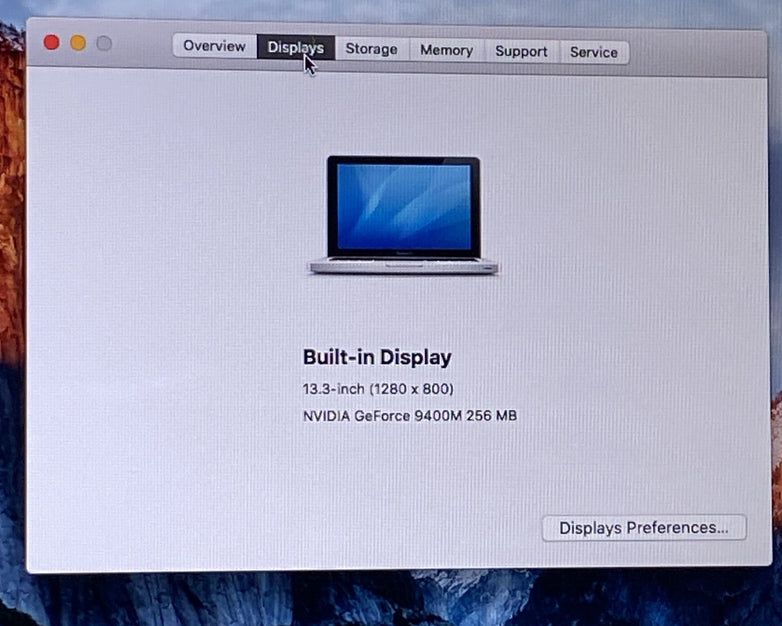Minimize window with yellow button
The height and width of the screenshot is (626, 782).
point(78,43)
